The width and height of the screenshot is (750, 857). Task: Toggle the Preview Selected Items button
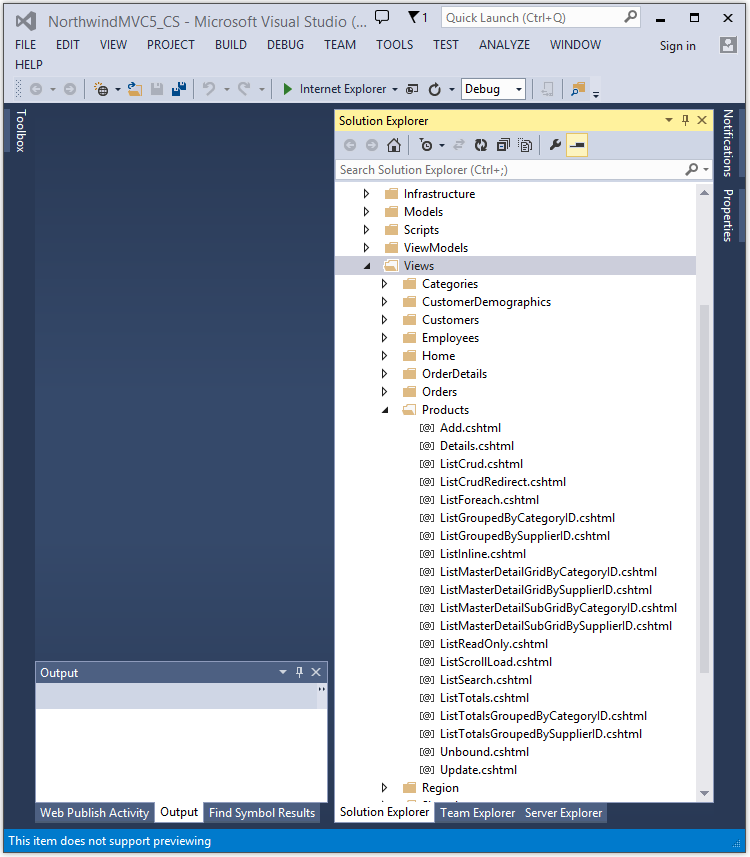click(577, 145)
